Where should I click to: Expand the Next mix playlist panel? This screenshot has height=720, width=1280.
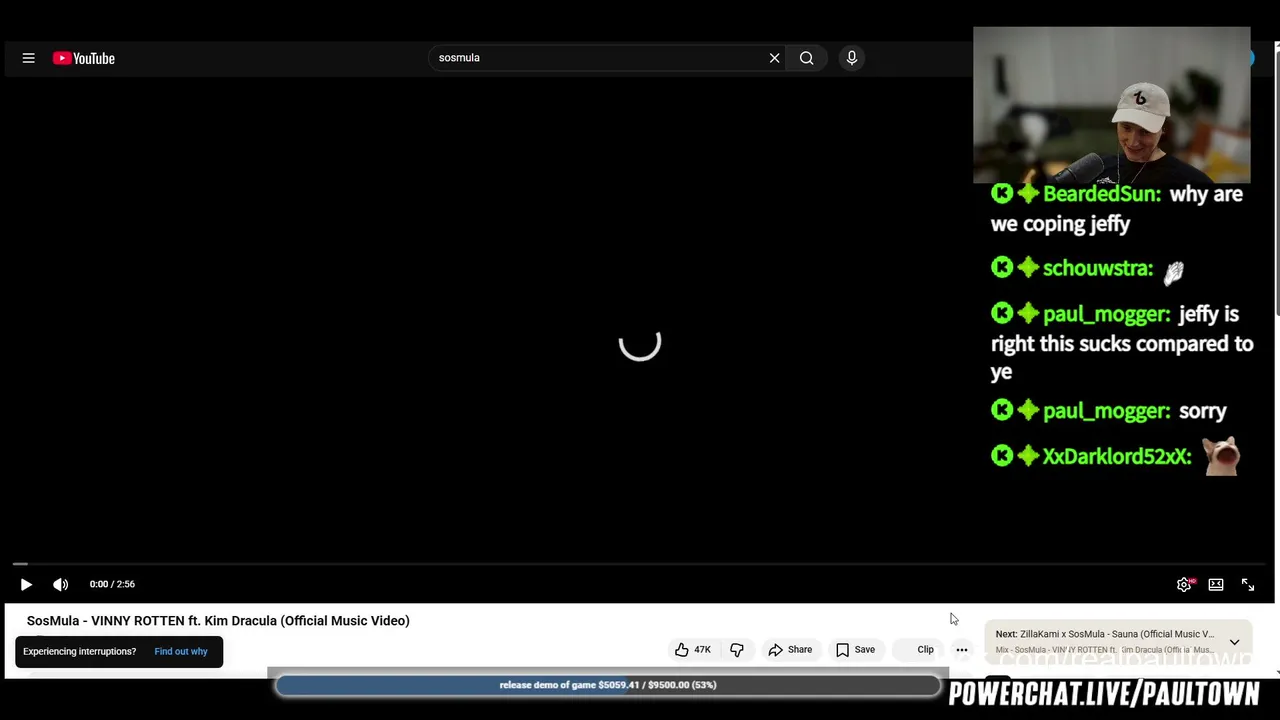(x=1234, y=642)
